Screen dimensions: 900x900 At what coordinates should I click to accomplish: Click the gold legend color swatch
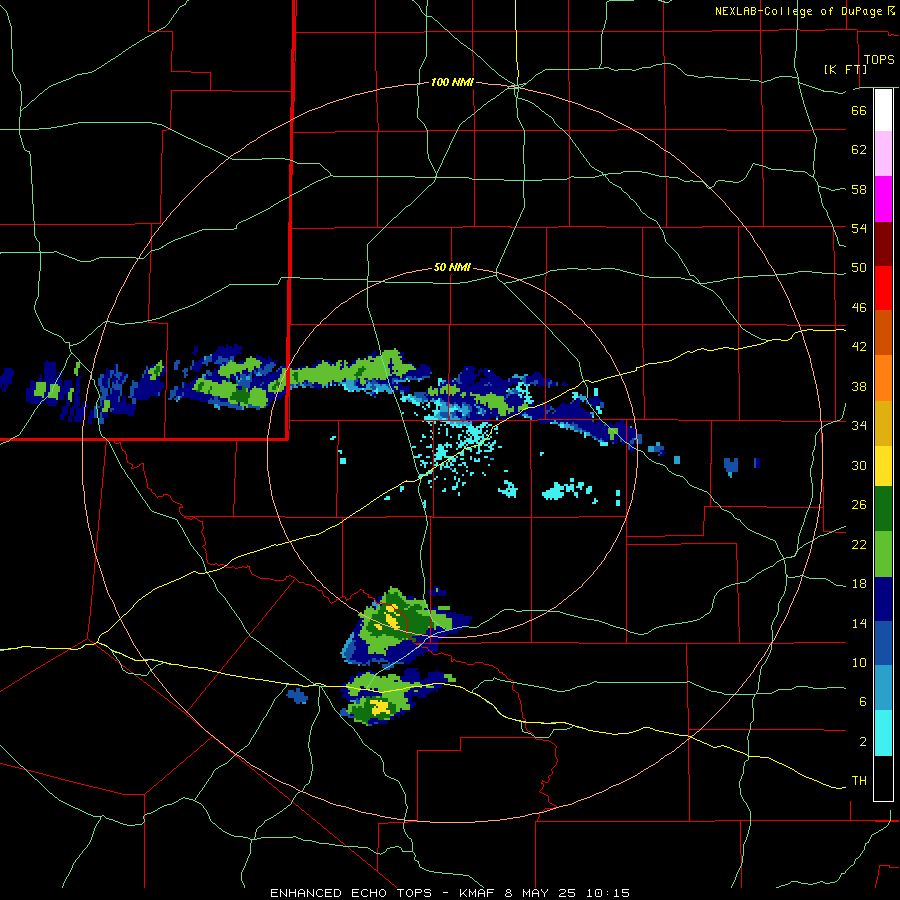tap(883, 424)
